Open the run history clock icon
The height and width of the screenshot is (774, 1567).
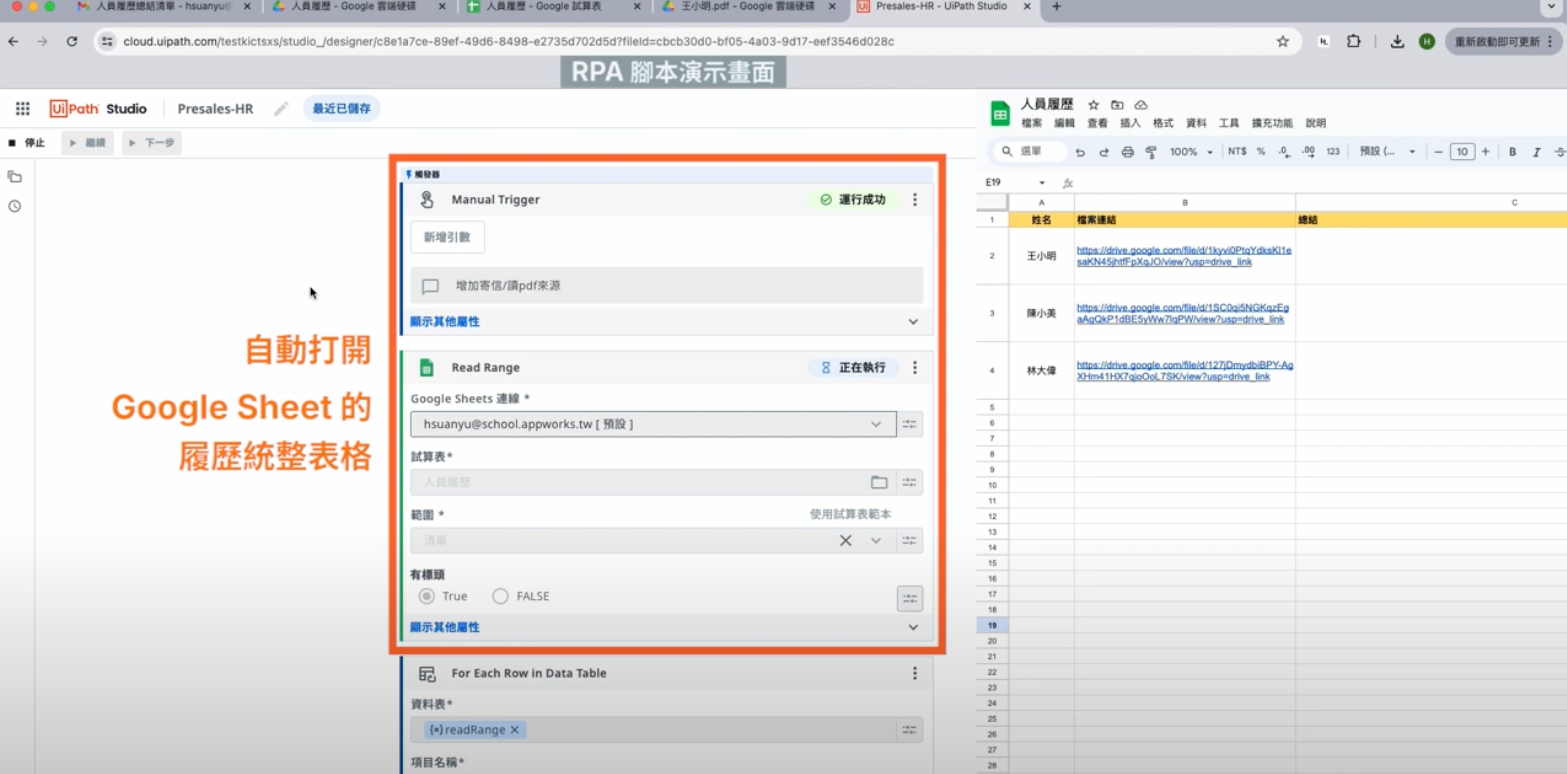15,207
